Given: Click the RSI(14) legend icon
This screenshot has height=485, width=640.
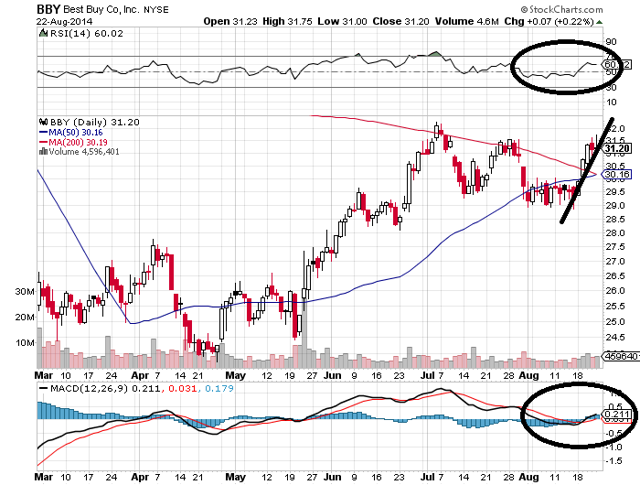Looking at the screenshot, I should point(43,33).
